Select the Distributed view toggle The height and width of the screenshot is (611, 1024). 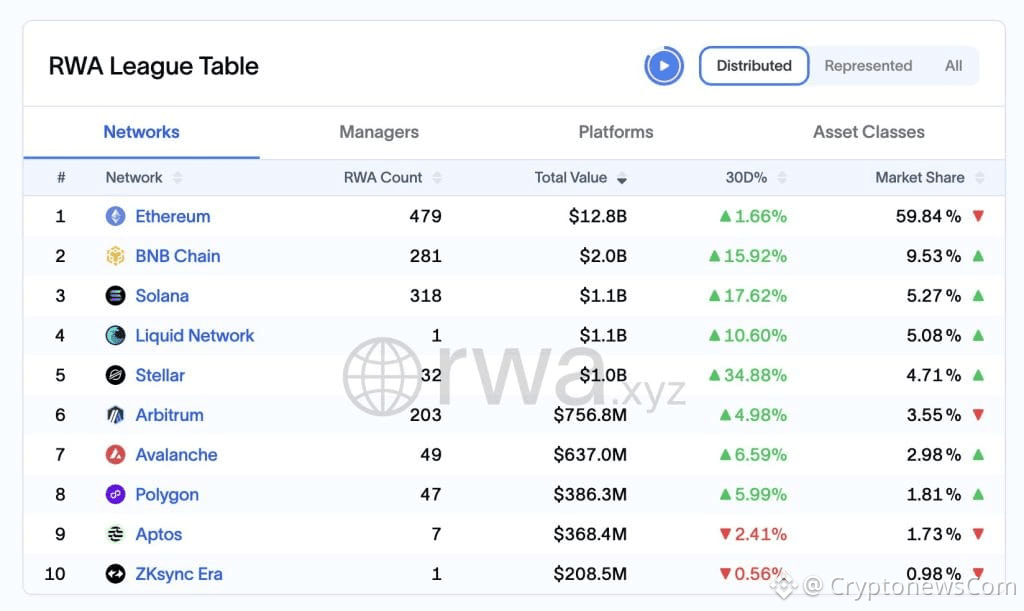tap(754, 66)
